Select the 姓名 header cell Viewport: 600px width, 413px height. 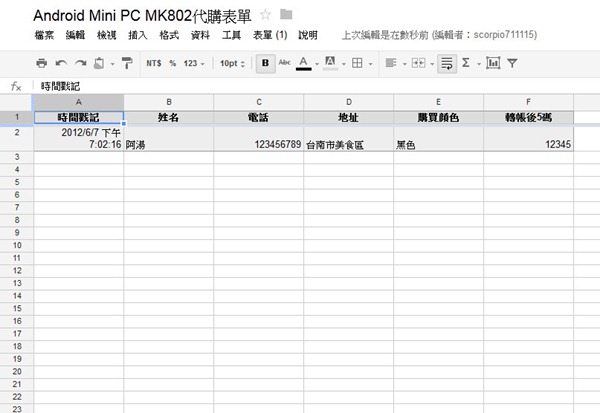(x=169, y=118)
